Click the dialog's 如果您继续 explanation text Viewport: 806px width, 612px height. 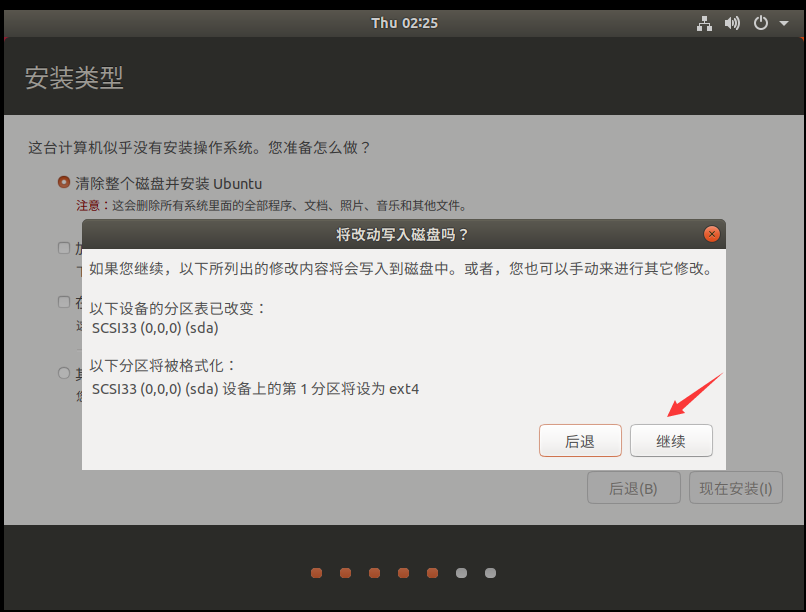click(x=401, y=268)
